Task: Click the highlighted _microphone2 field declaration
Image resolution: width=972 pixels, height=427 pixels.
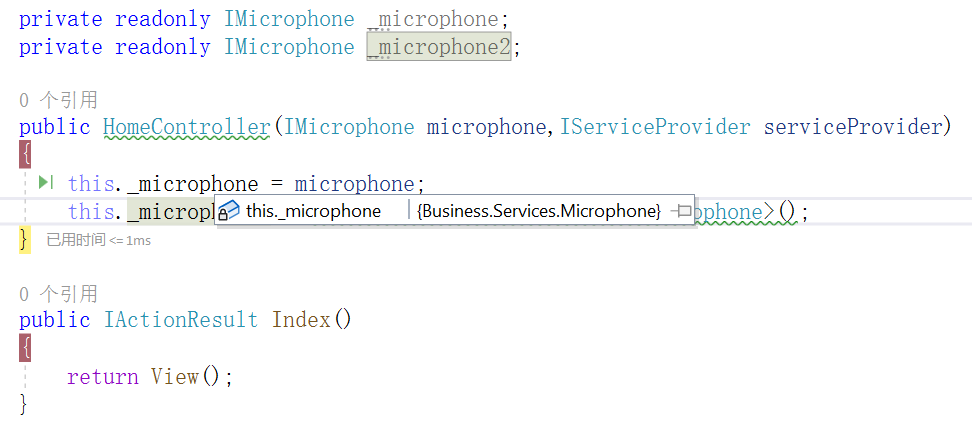Action: tap(439, 47)
